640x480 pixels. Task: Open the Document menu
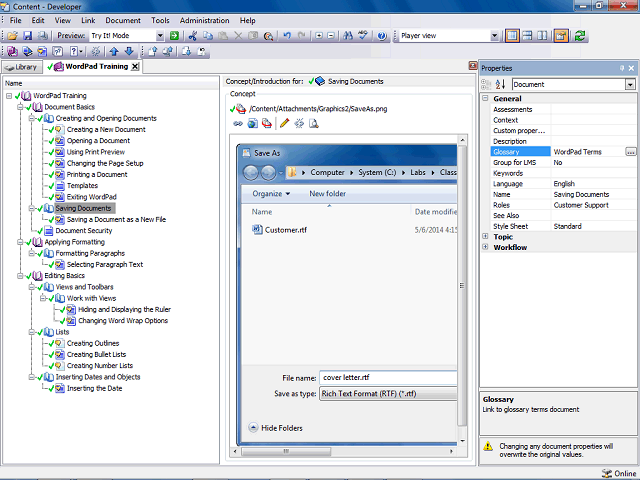tap(123, 20)
